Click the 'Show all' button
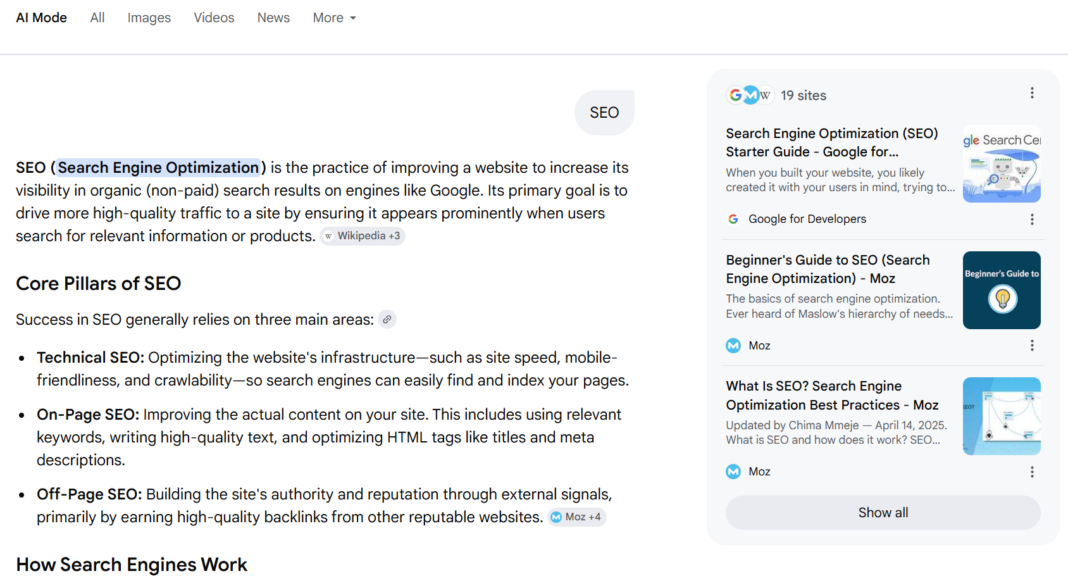 (x=883, y=513)
